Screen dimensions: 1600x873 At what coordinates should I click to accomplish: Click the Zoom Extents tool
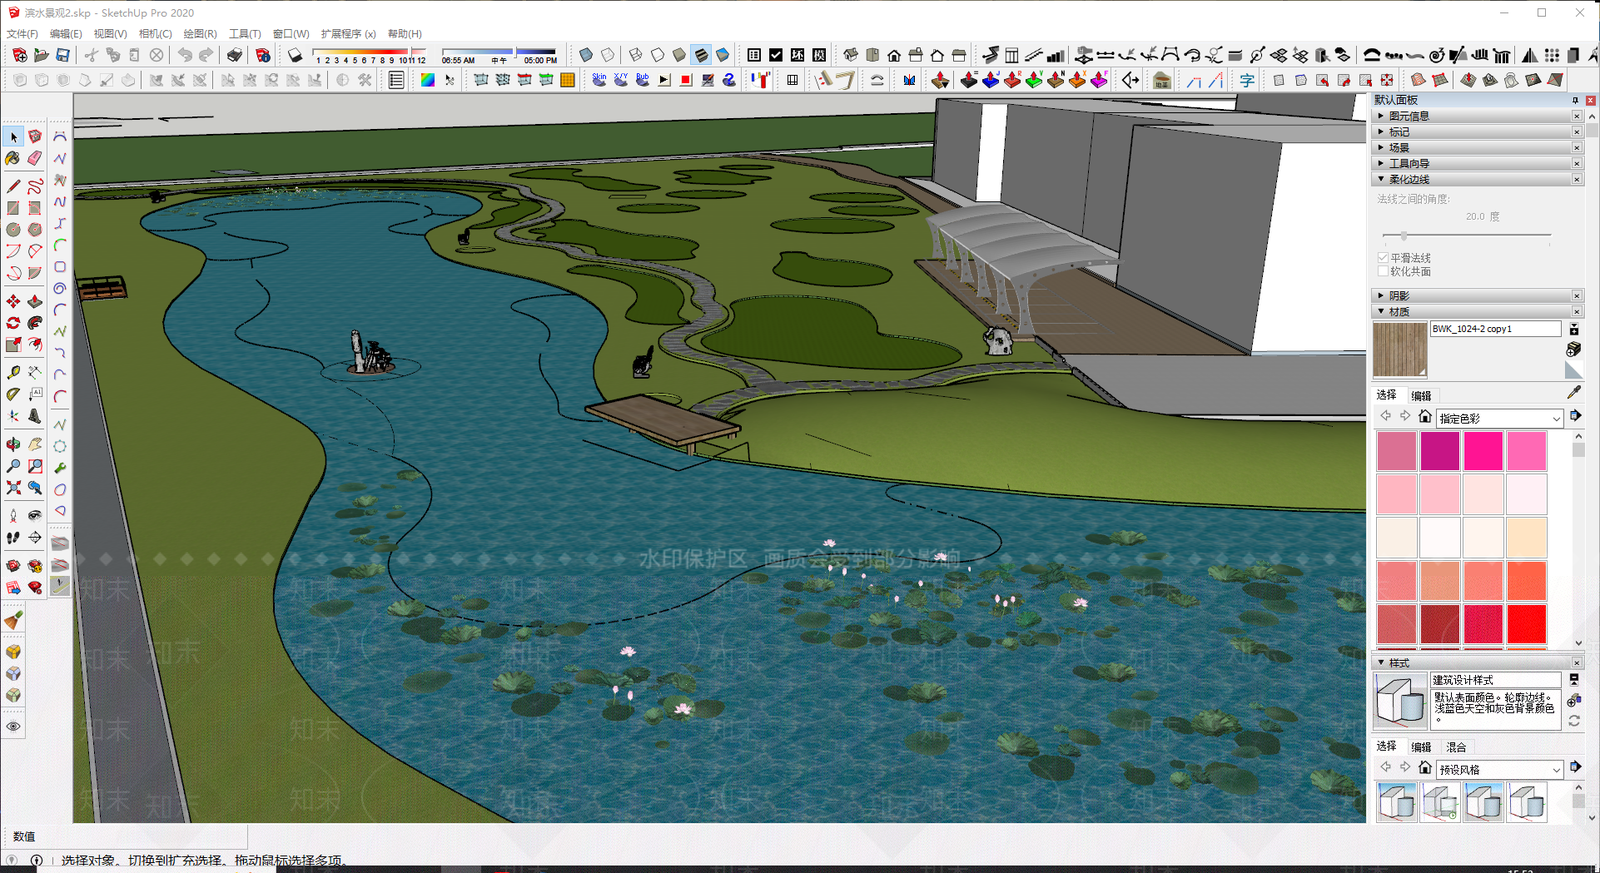point(13,488)
